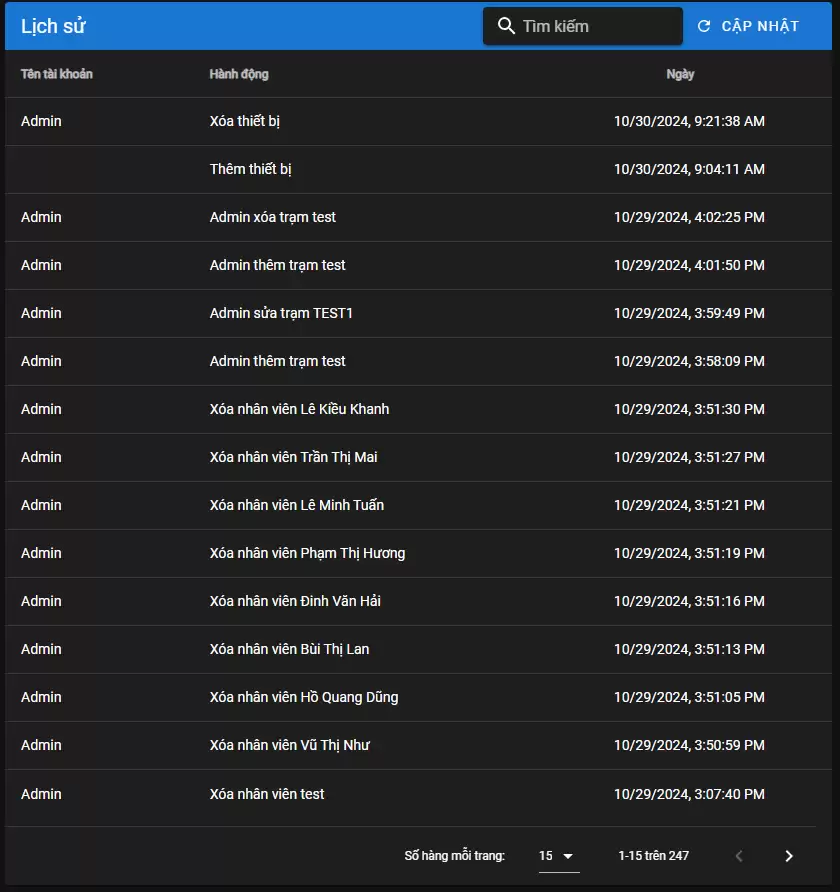The height and width of the screenshot is (892, 840).
Task: Click the Admin xóa trạm test entry
Action: pos(273,217)
